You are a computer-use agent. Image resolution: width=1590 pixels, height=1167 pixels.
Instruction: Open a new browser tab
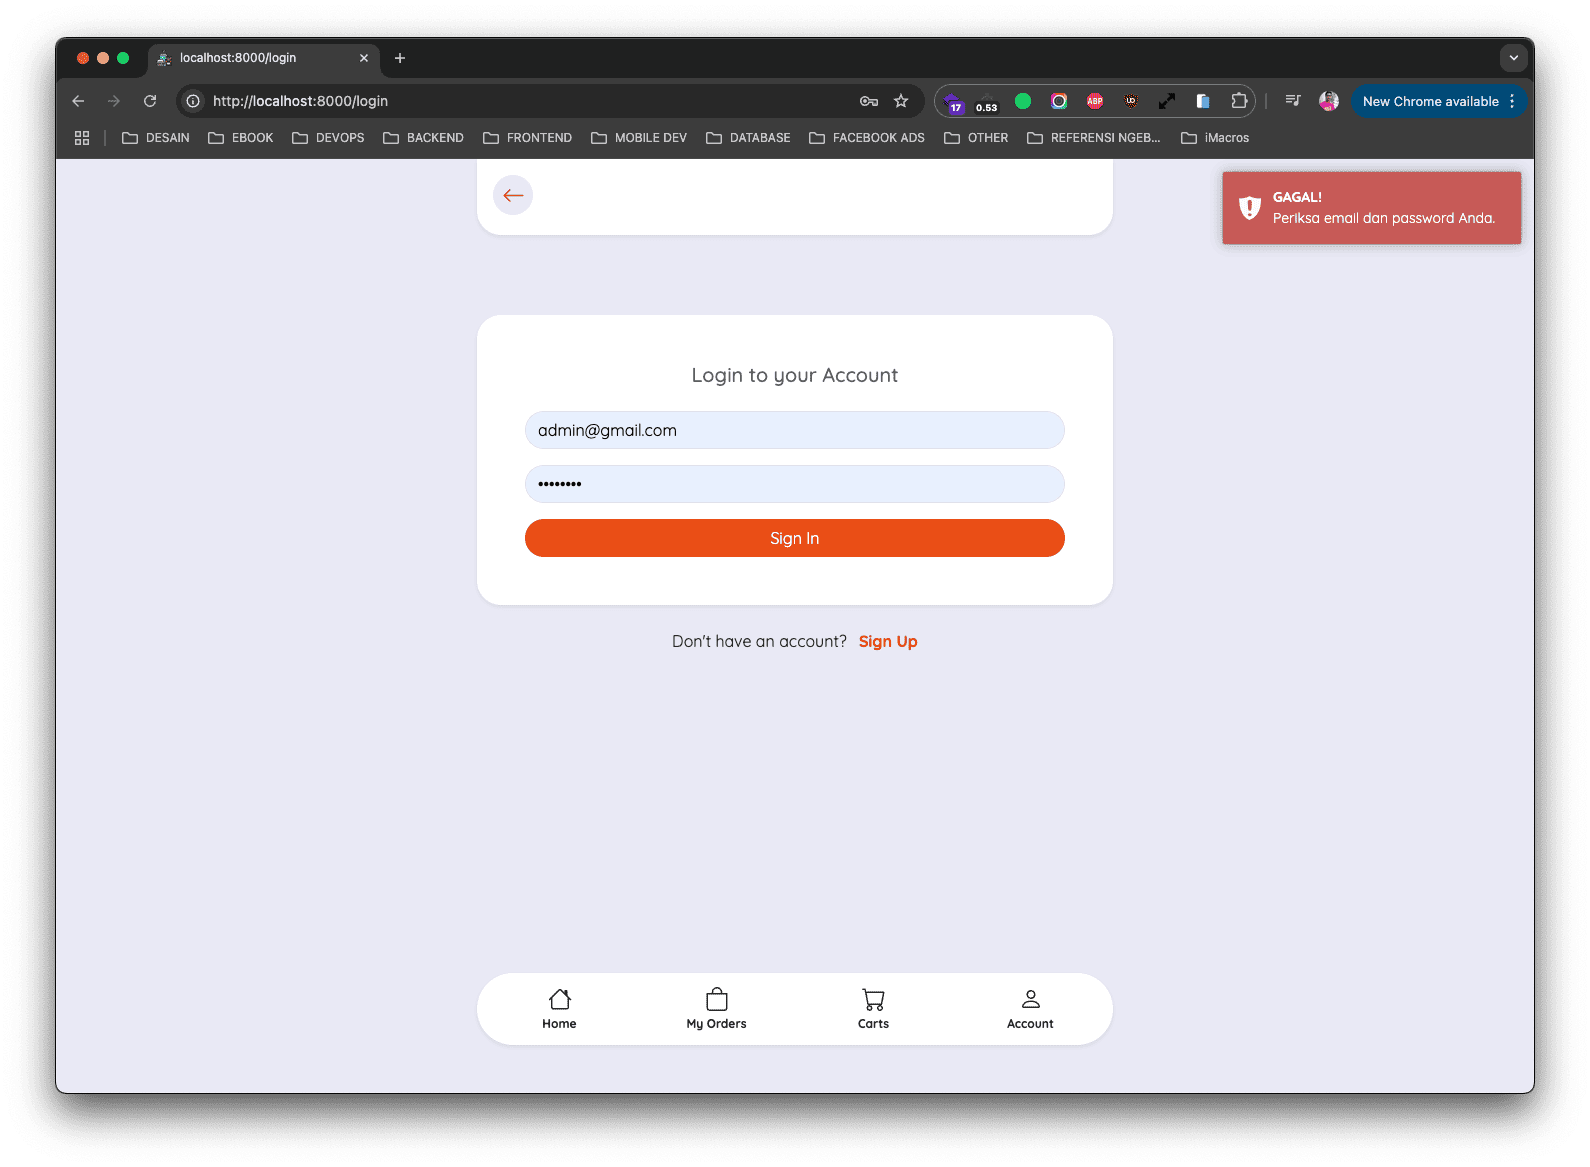[400, 58]
